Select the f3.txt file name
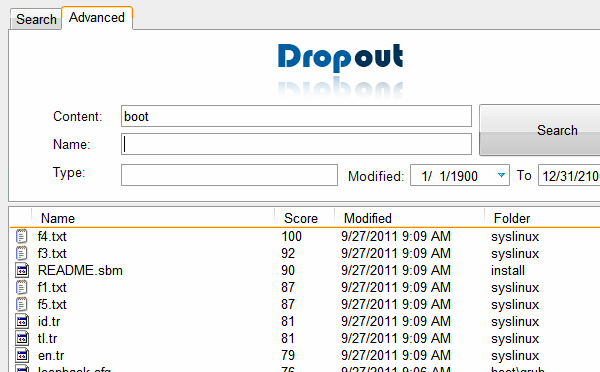The image size is (600, 372). click(x=52, y=253)
